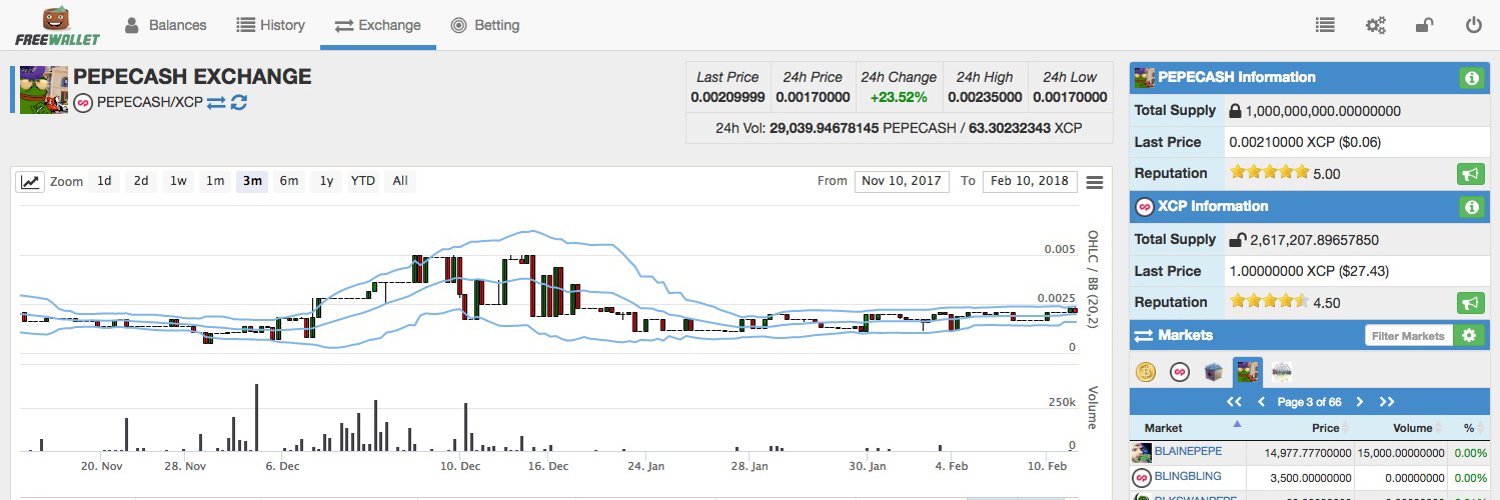
Task: Click the PEPECASH exchange avatar image
Action: [x=44, y=90]
